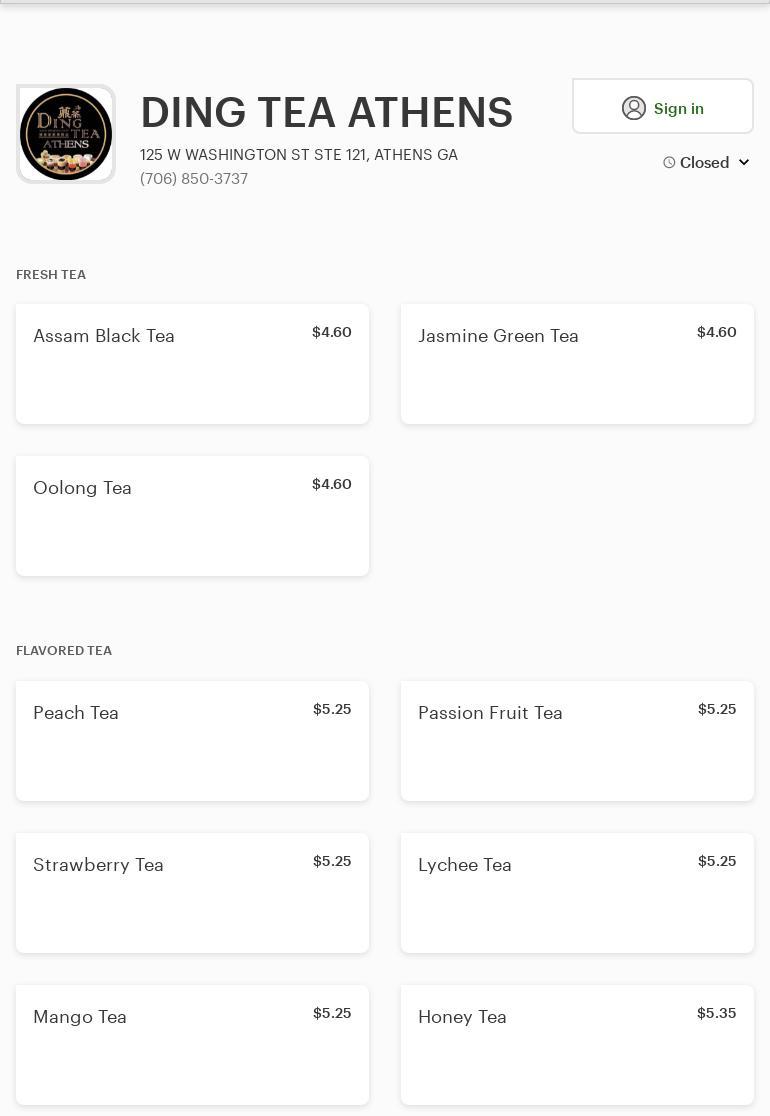This screenshot has height=1116, width=770.
Task: Choose Peach Tea from Flavored Tea
Action: click(x=192, y=741)
